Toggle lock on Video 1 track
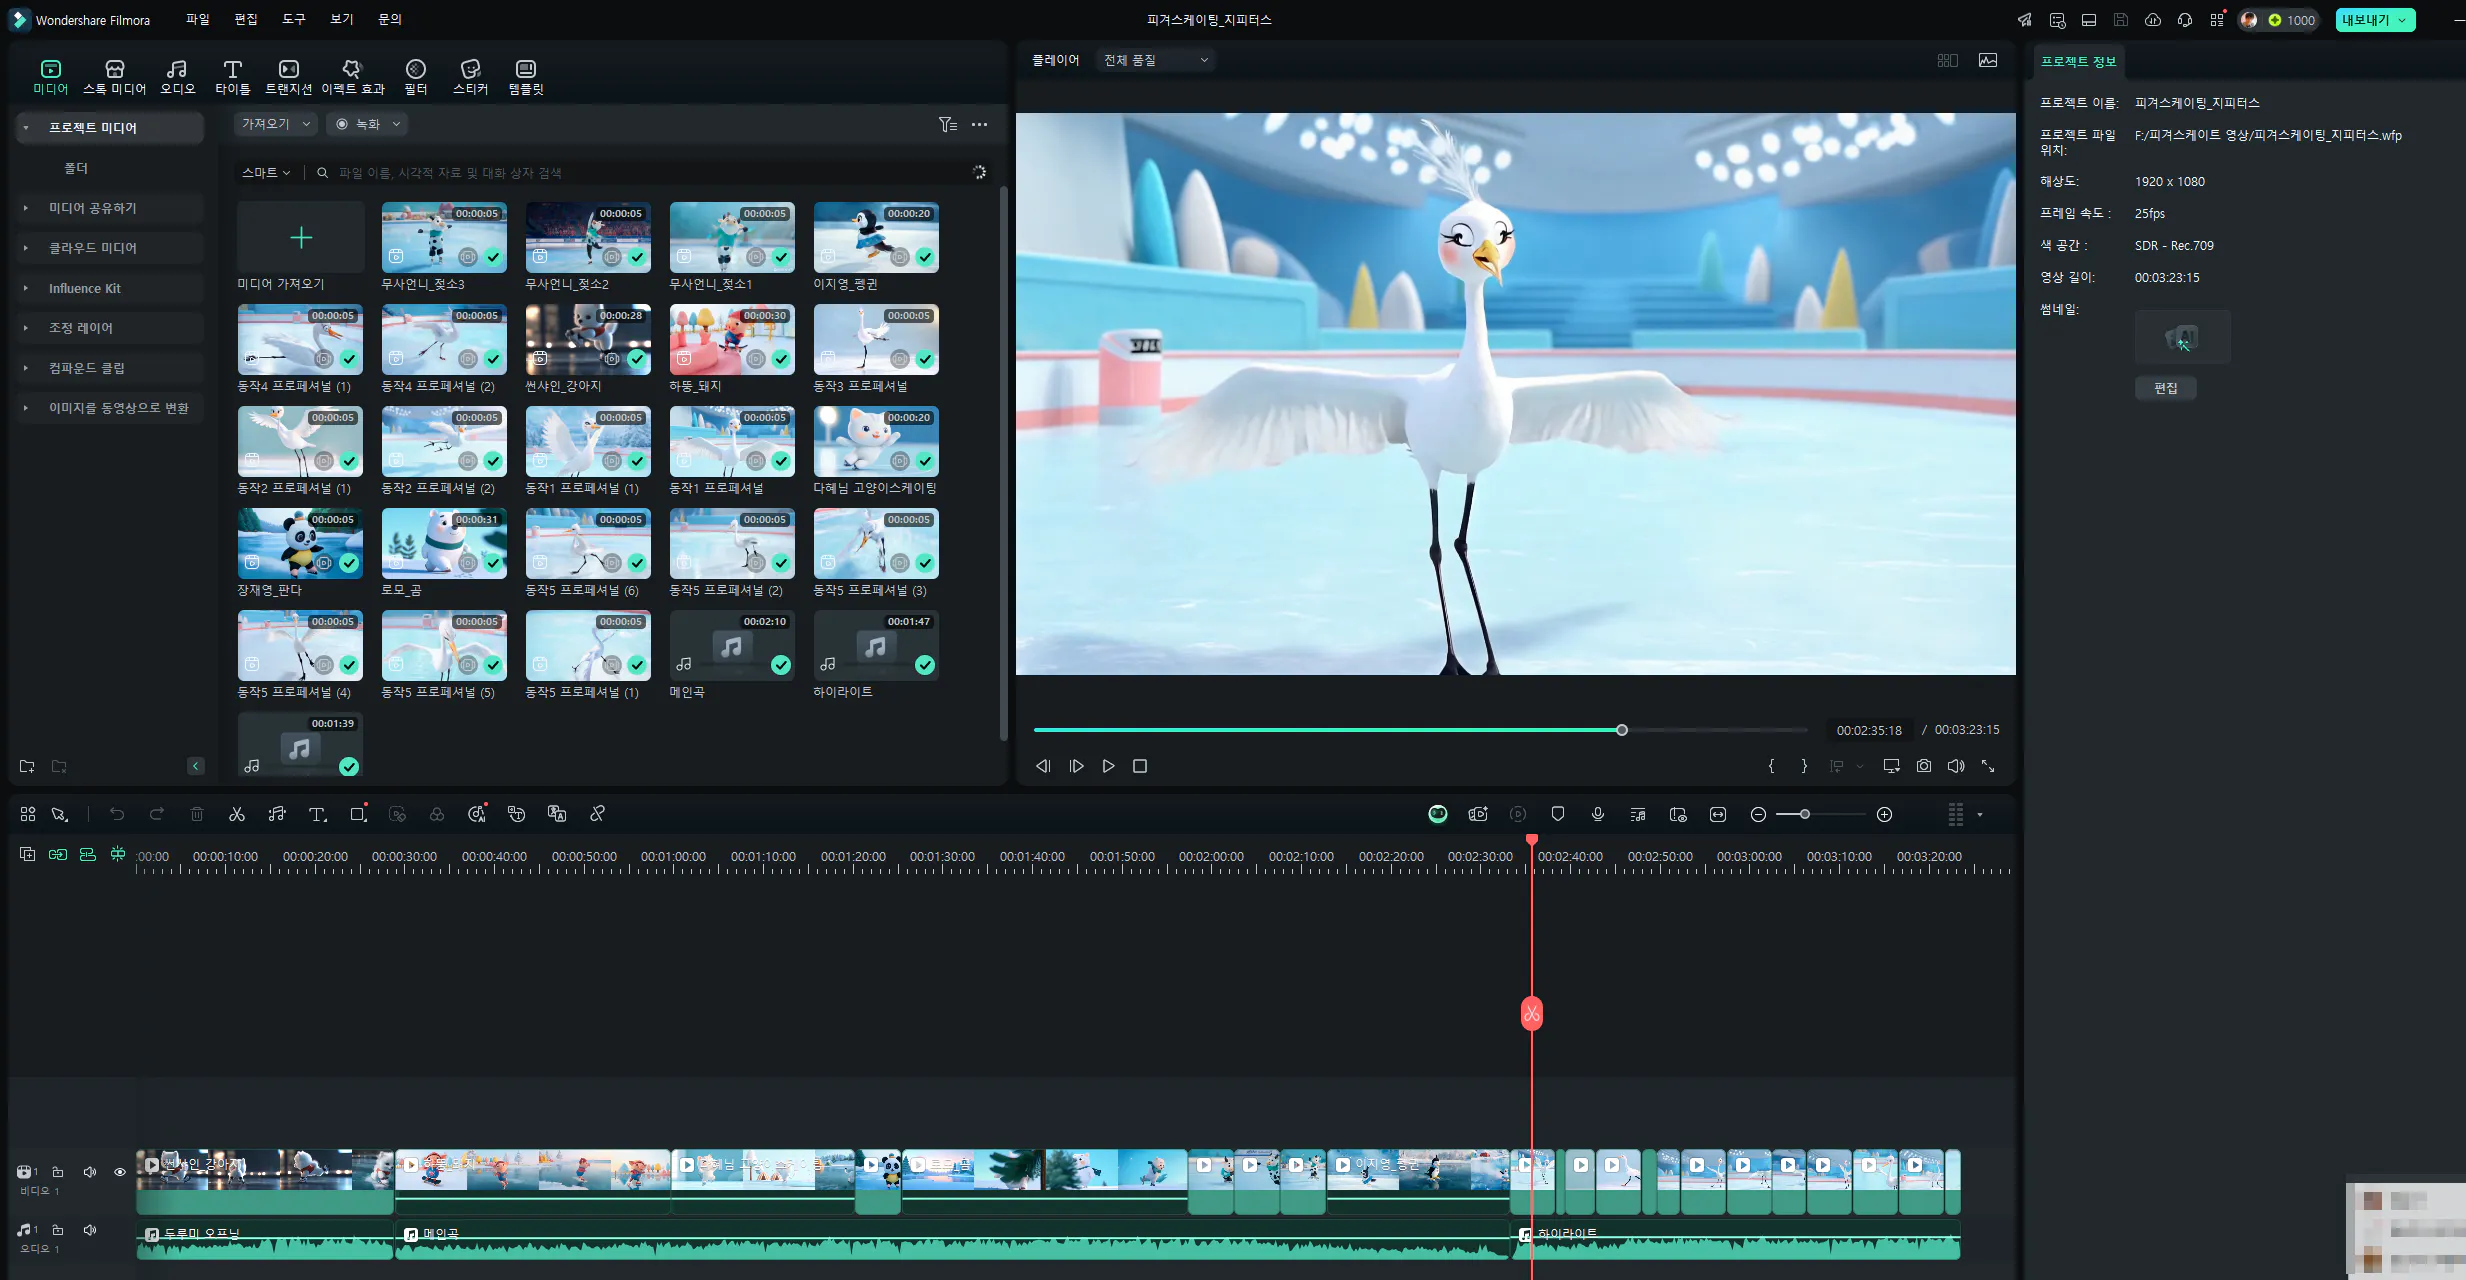This screenshot has height=1280, width=2466. [58, 1172]
